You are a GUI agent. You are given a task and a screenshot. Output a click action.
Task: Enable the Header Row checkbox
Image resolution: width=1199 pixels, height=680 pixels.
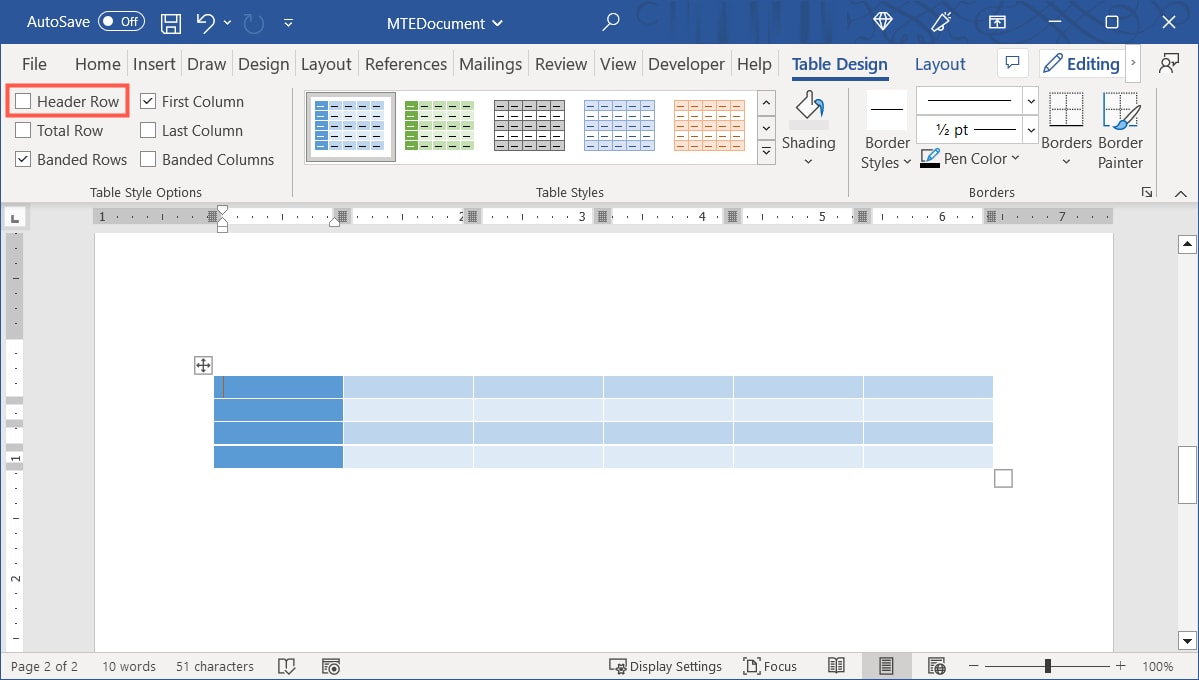[x=23, y=101]
